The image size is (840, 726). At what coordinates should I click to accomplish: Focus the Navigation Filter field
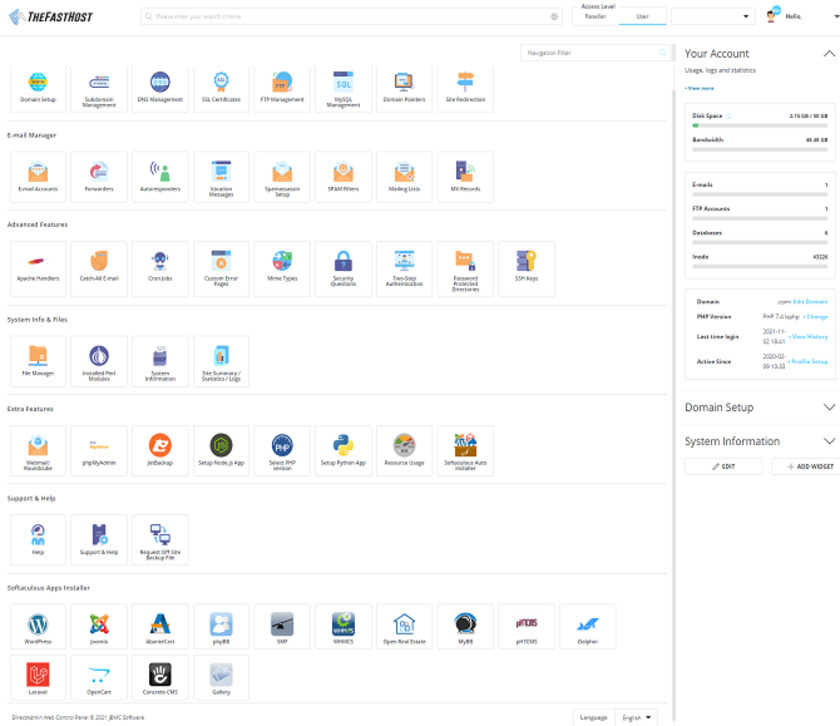(x=595, y=53)
